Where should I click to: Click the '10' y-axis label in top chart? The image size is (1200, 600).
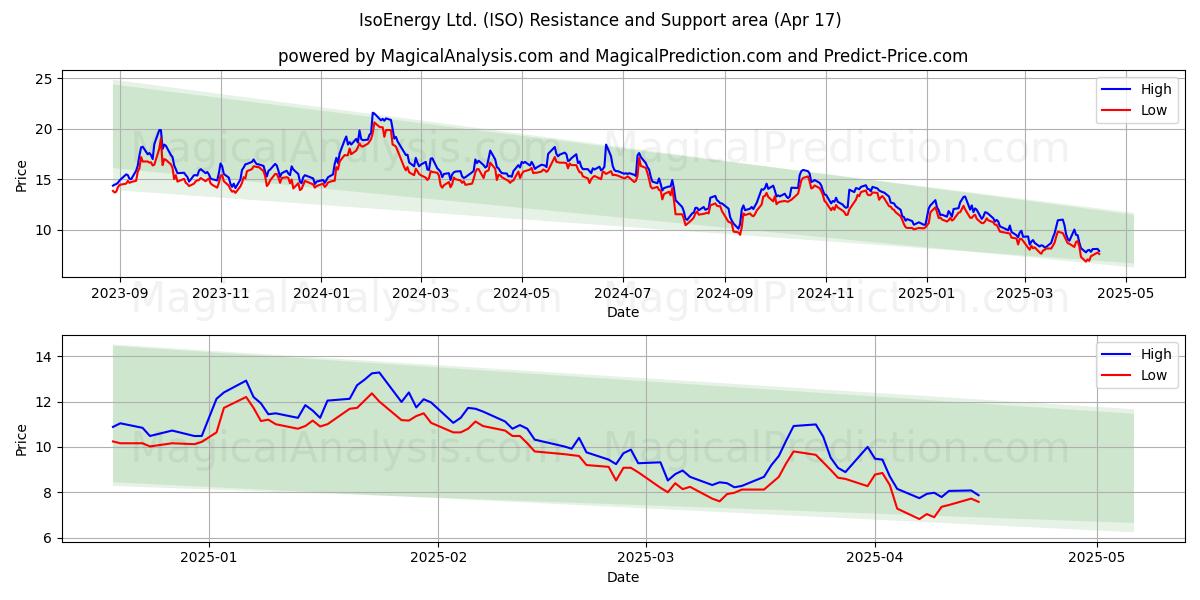(x=44, y=230)
